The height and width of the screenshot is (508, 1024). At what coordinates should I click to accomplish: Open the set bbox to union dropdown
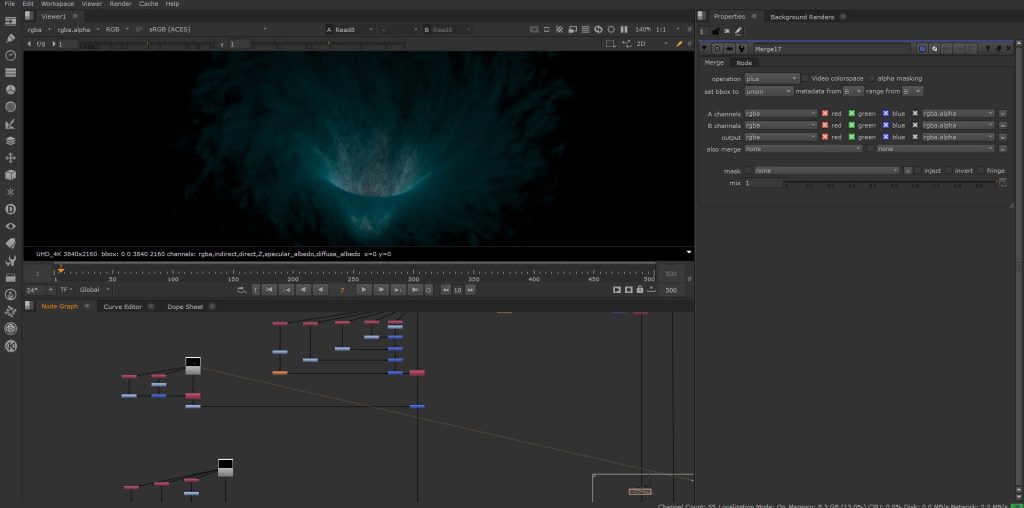click(769, 91)
